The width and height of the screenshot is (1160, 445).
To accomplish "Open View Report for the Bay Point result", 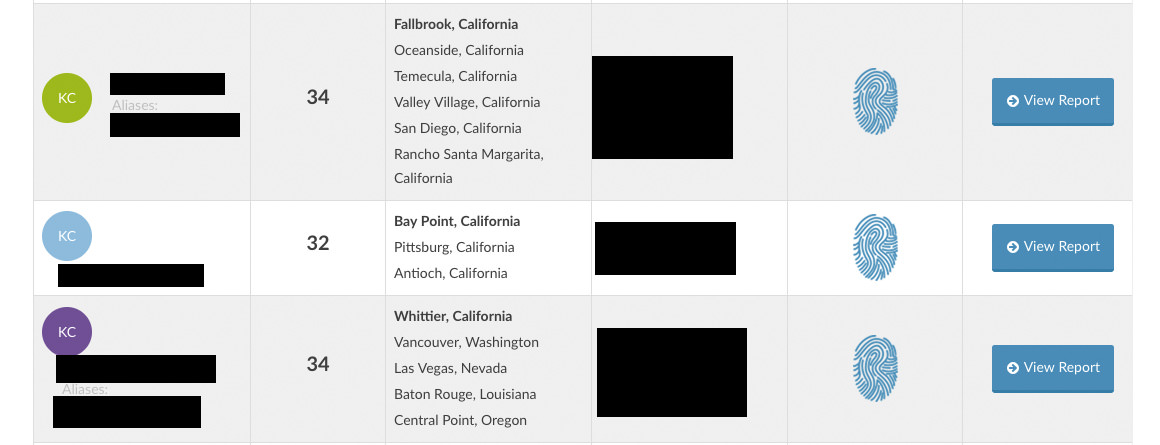I will tap(1052, 247).
